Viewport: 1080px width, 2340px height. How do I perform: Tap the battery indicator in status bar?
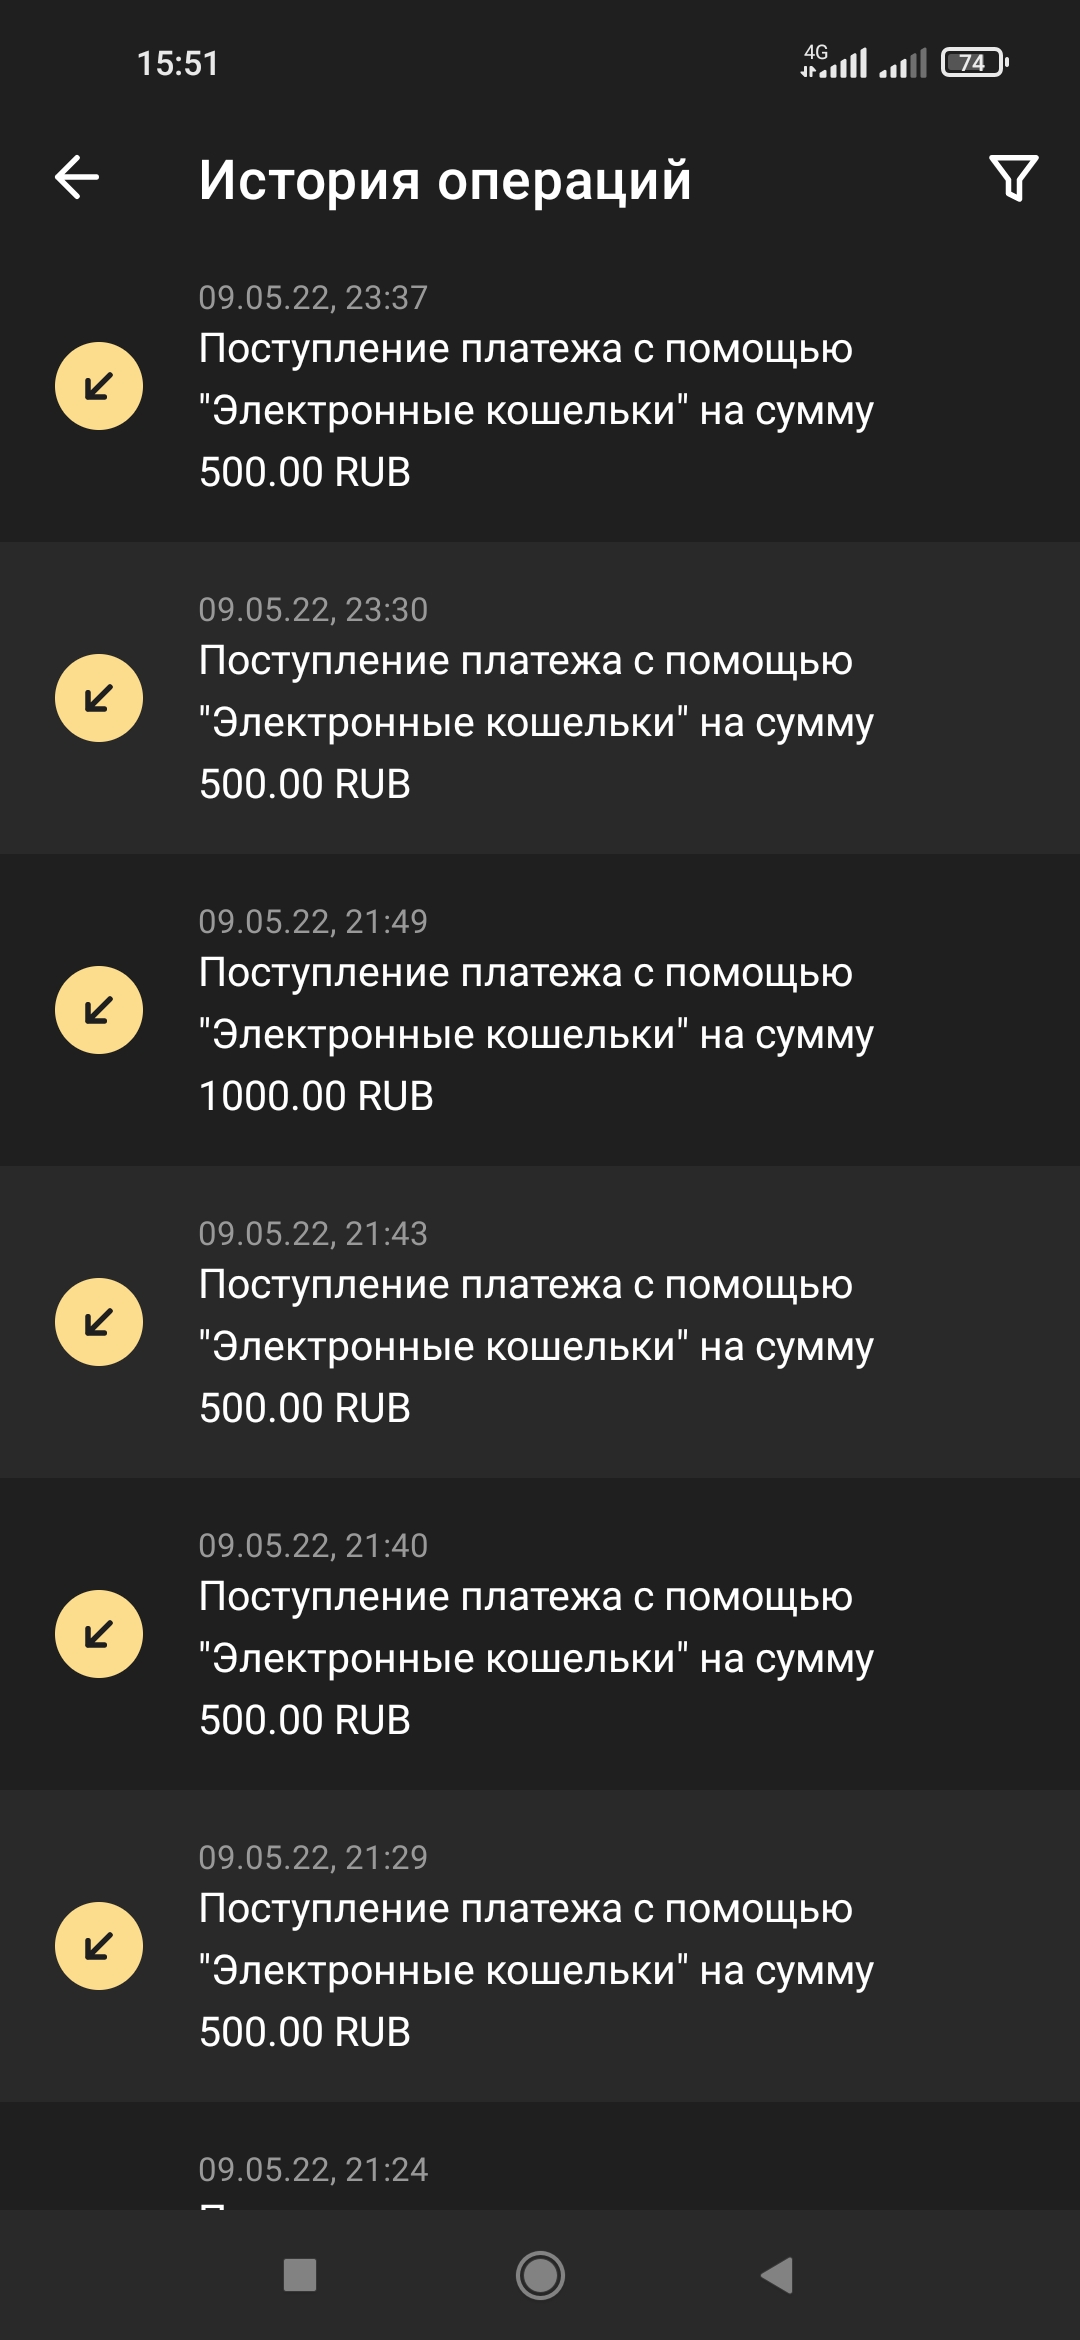coord(974,63)
